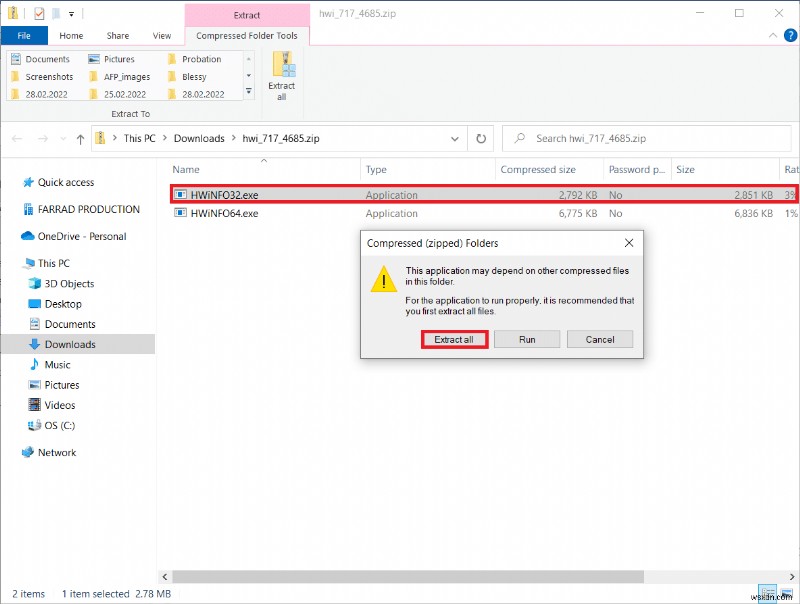Open the File menu
The width and height of the screenshot is (800, 604).
pyautogui.click(x=24, y=35)
